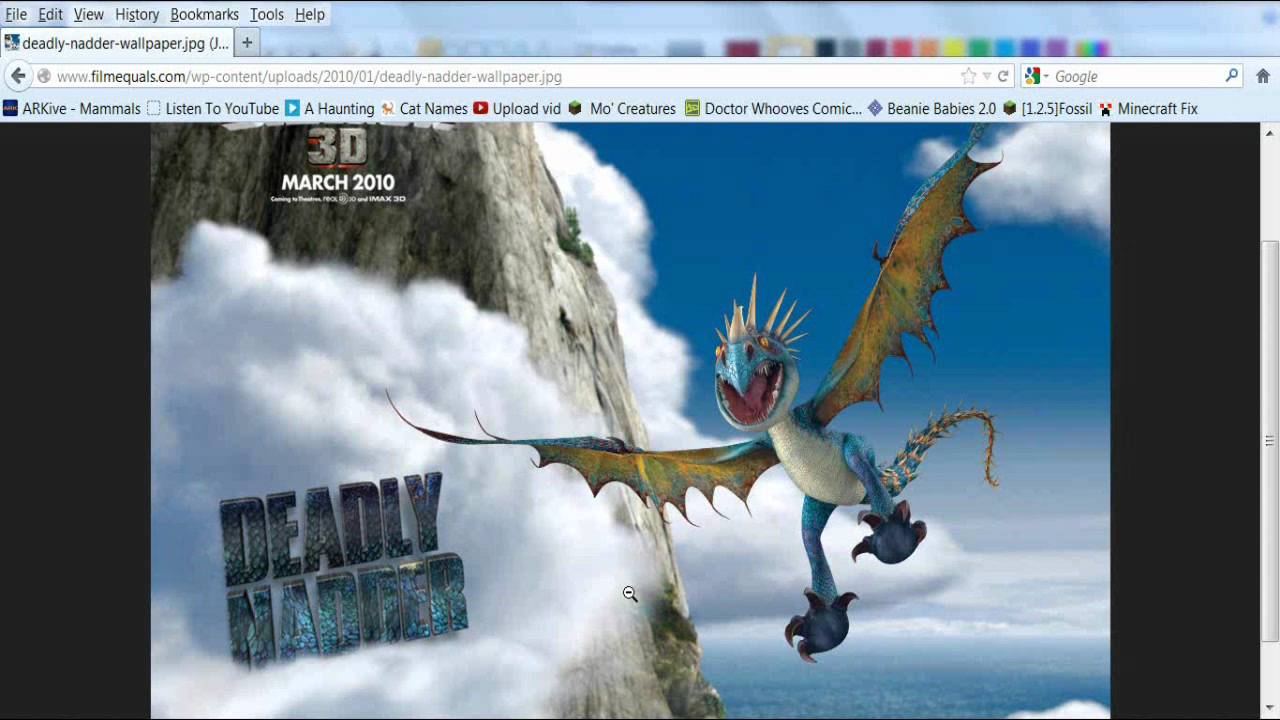The height and width of the screenshot is (720, 1280).
Task: Click the search magnifier icon
Action: point(1232,76)
